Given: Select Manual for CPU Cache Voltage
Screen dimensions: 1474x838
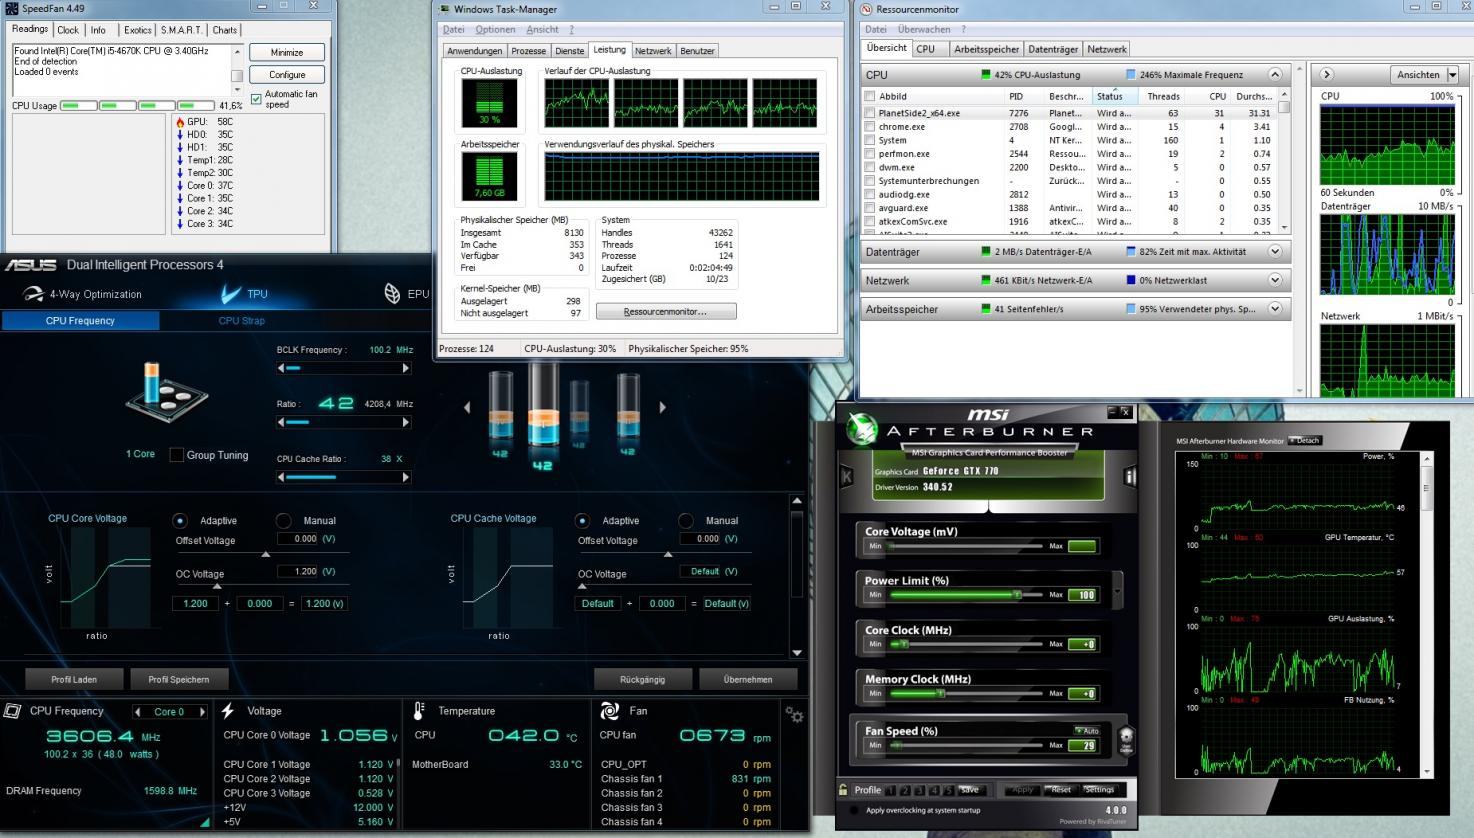Looking at the screenshot, I should click(x=686, y=521).
